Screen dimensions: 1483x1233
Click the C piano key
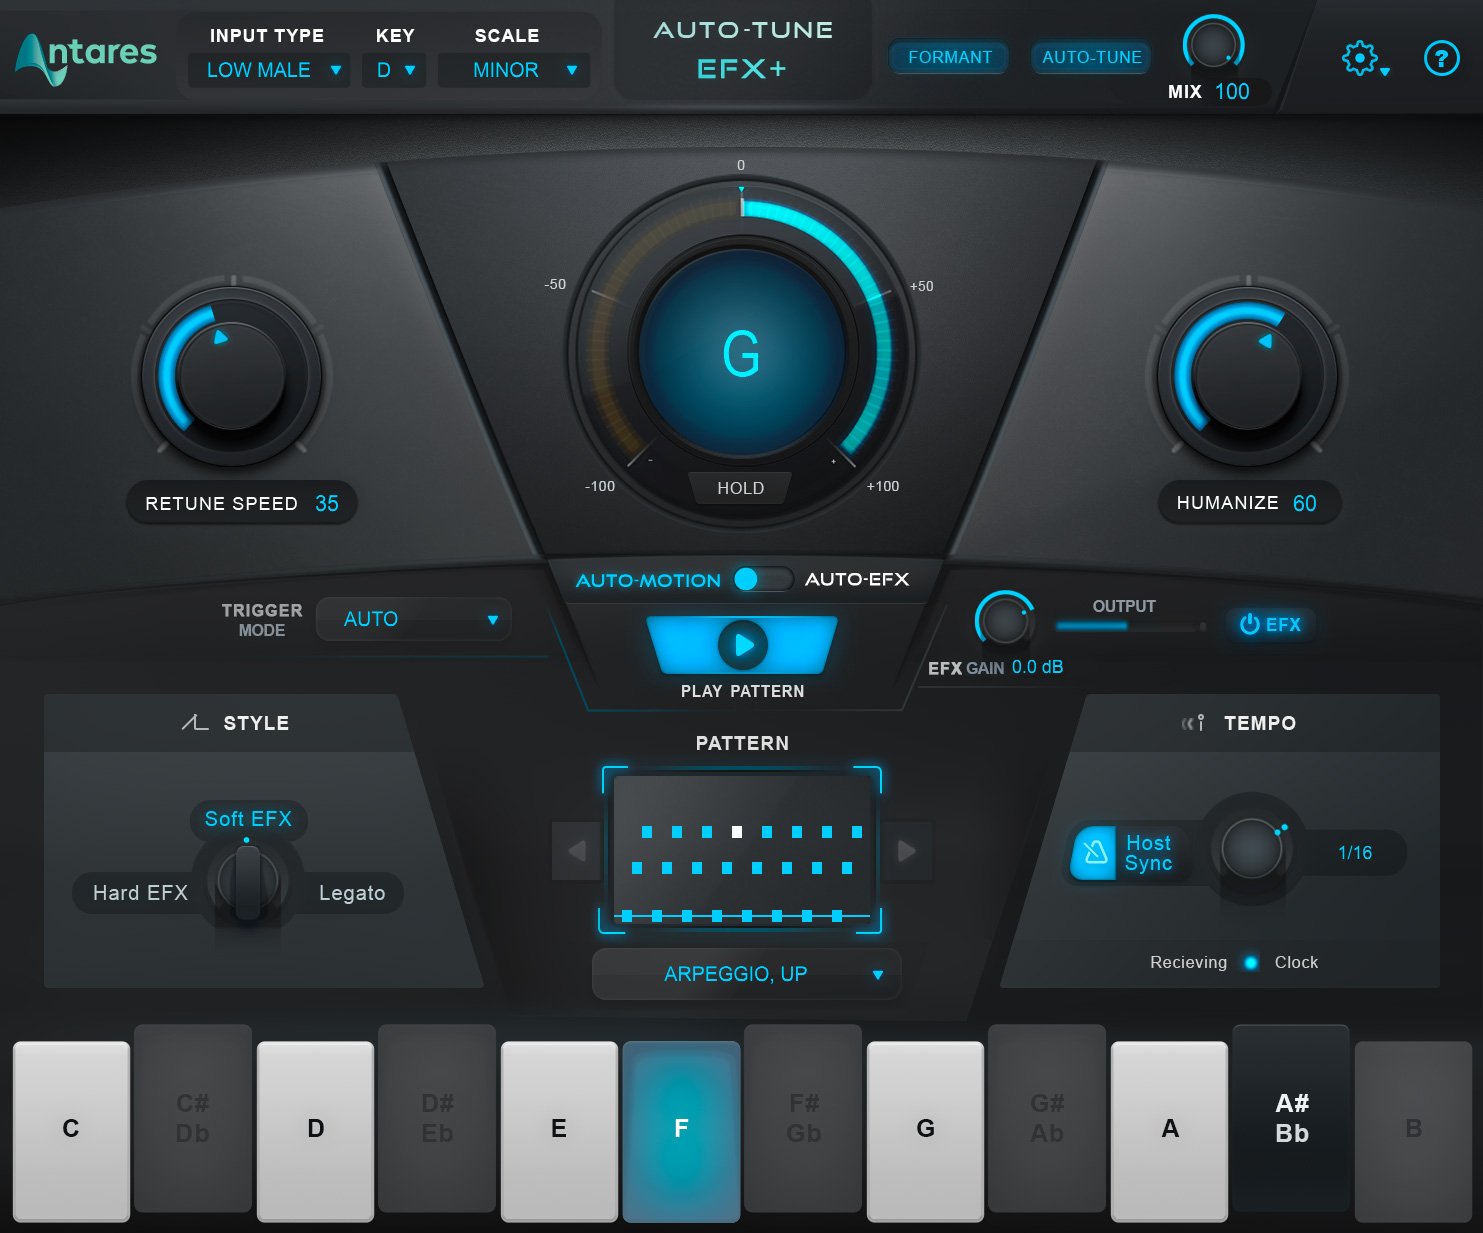71,1131
